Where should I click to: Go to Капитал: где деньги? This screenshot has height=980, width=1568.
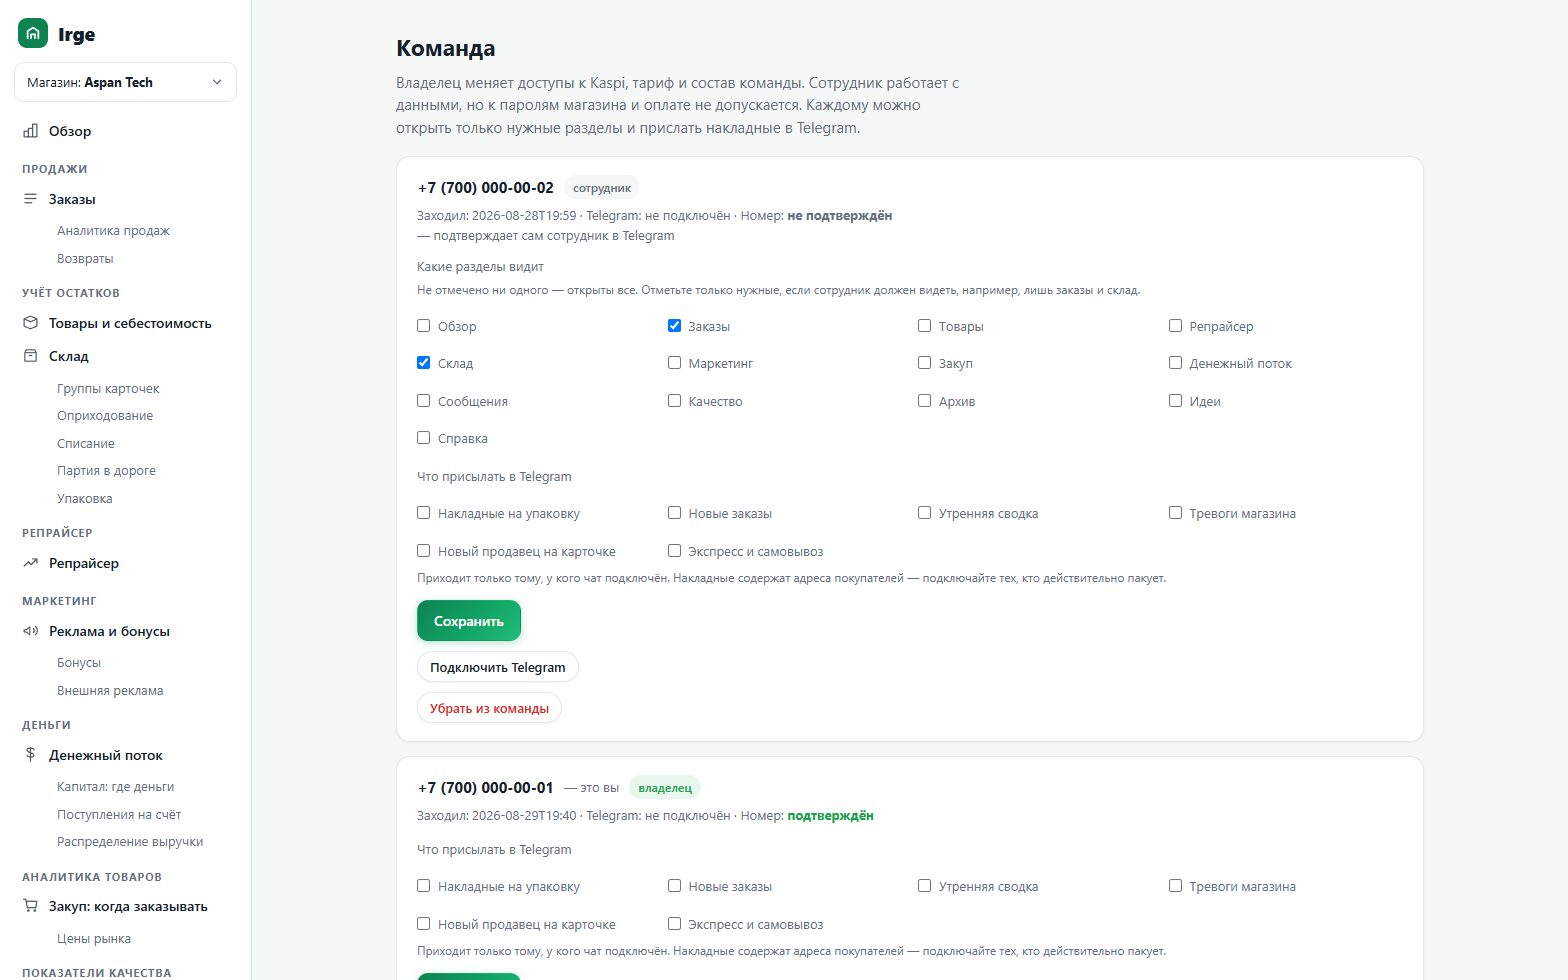pos(115,787)
